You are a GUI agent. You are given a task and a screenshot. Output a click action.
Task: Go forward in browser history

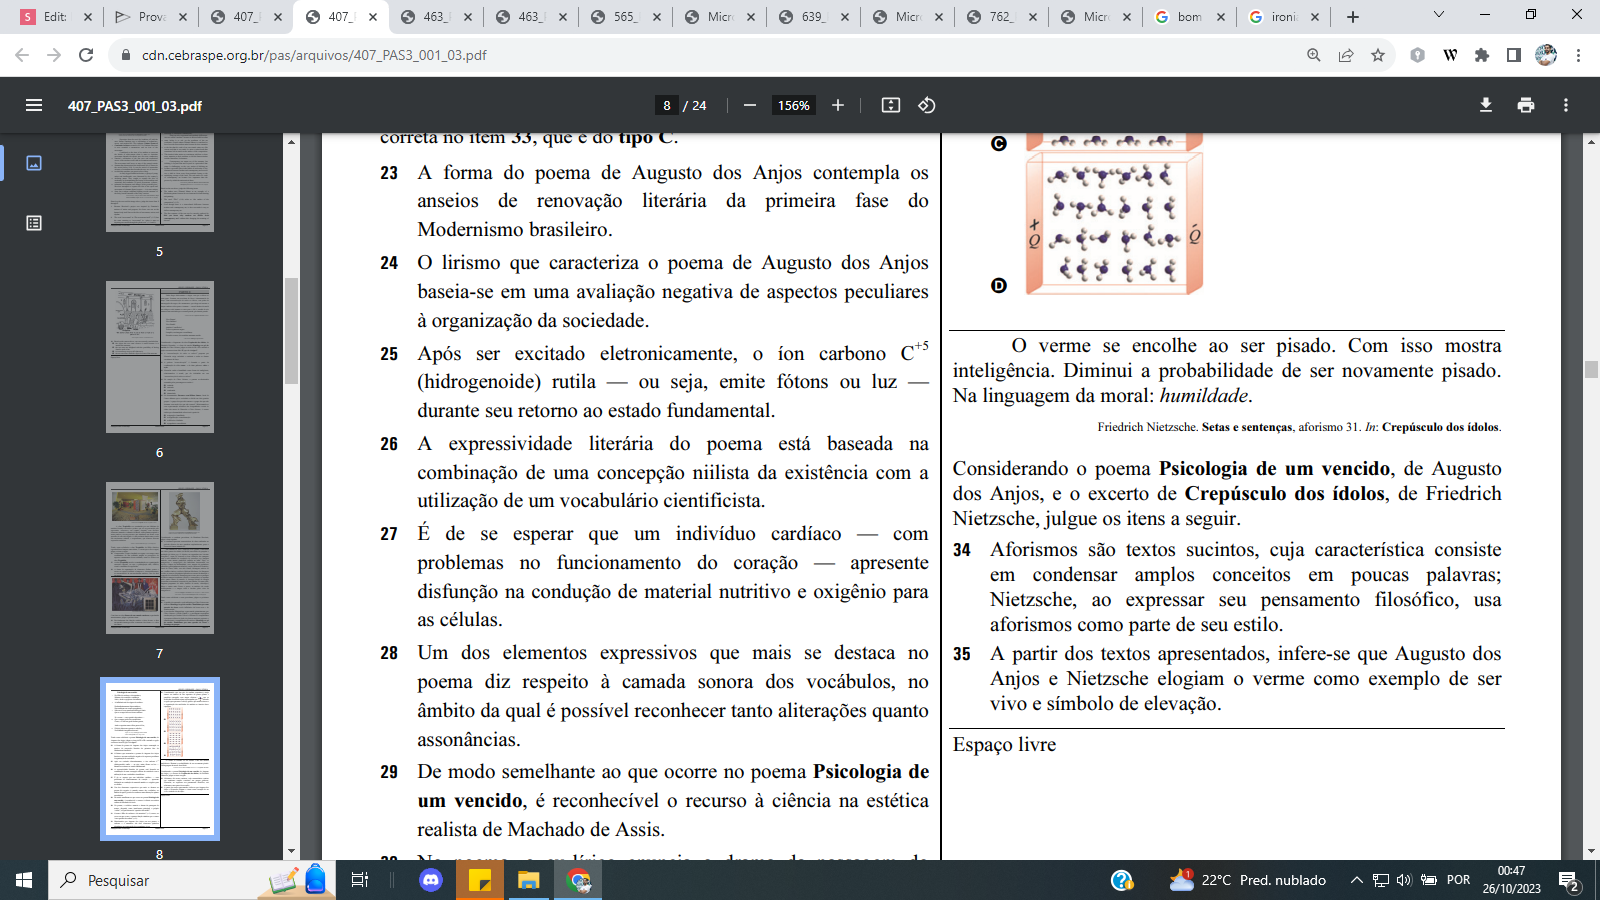54,55
